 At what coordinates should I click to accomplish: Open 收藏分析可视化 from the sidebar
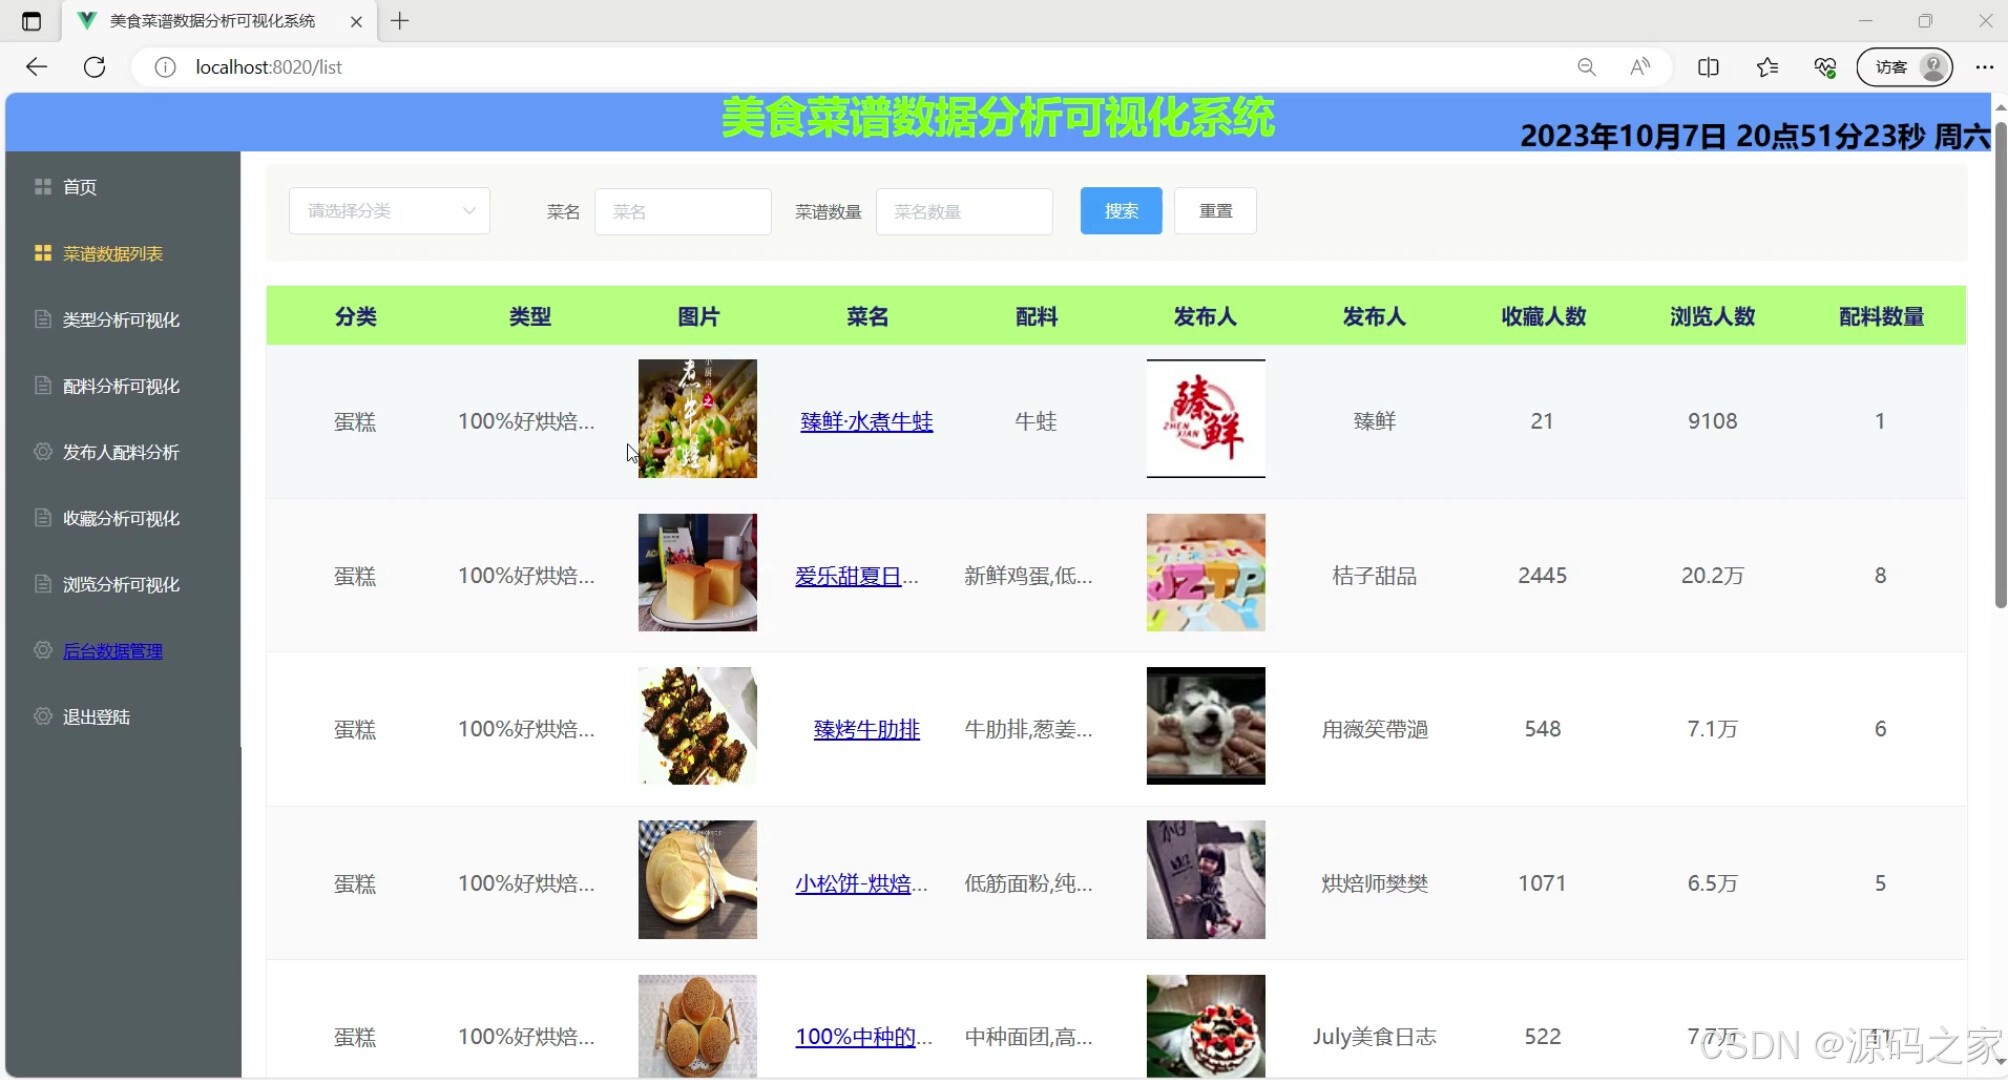[120, 518]
